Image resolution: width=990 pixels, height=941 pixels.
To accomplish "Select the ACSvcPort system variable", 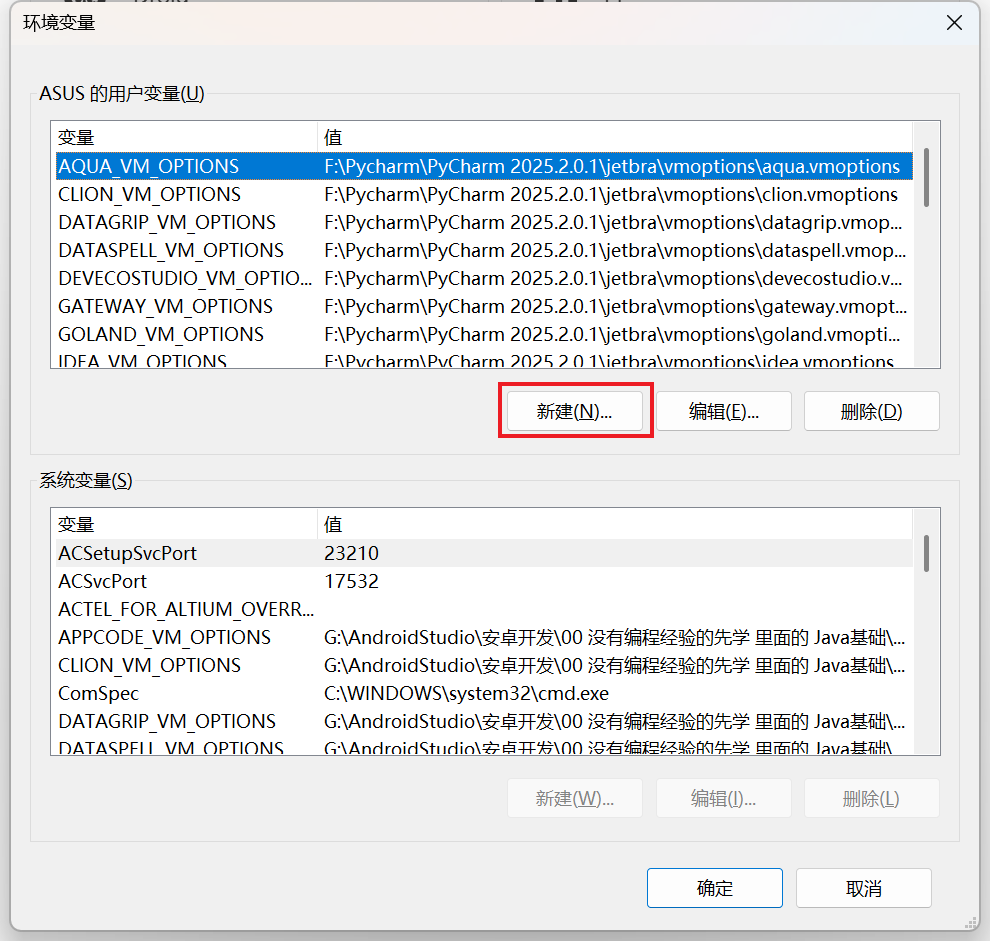I will 484,581.
